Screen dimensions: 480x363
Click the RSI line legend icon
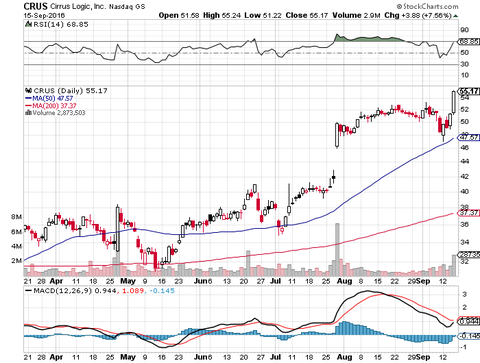click(x=28, y=24)
